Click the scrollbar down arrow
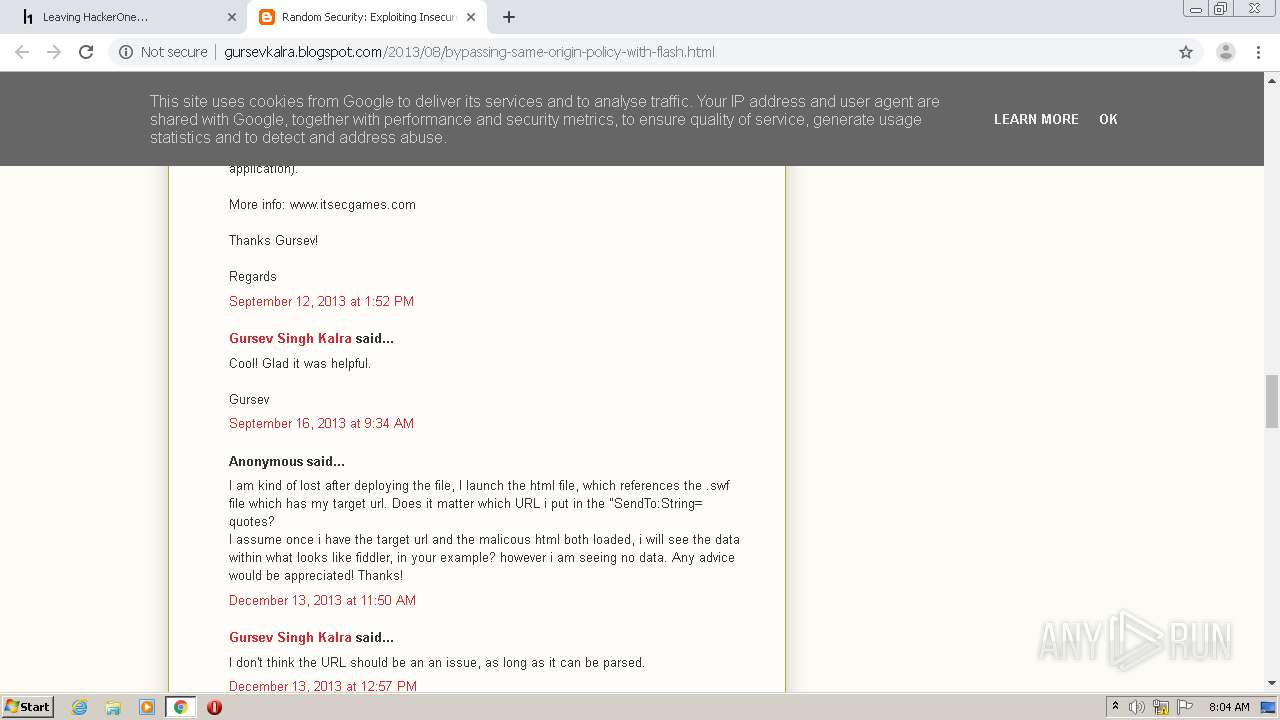Image resolution: width=1280 pixels, height=720 pixels. [1272, 683]
